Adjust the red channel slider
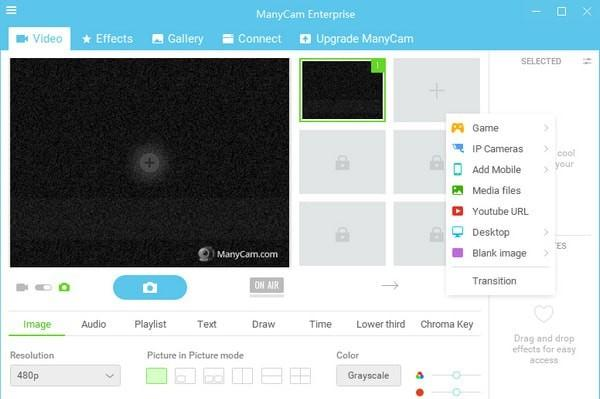Image resolution: width=600 pixels, height=399 pixels. pyautogui.click(x=456, y=392)
